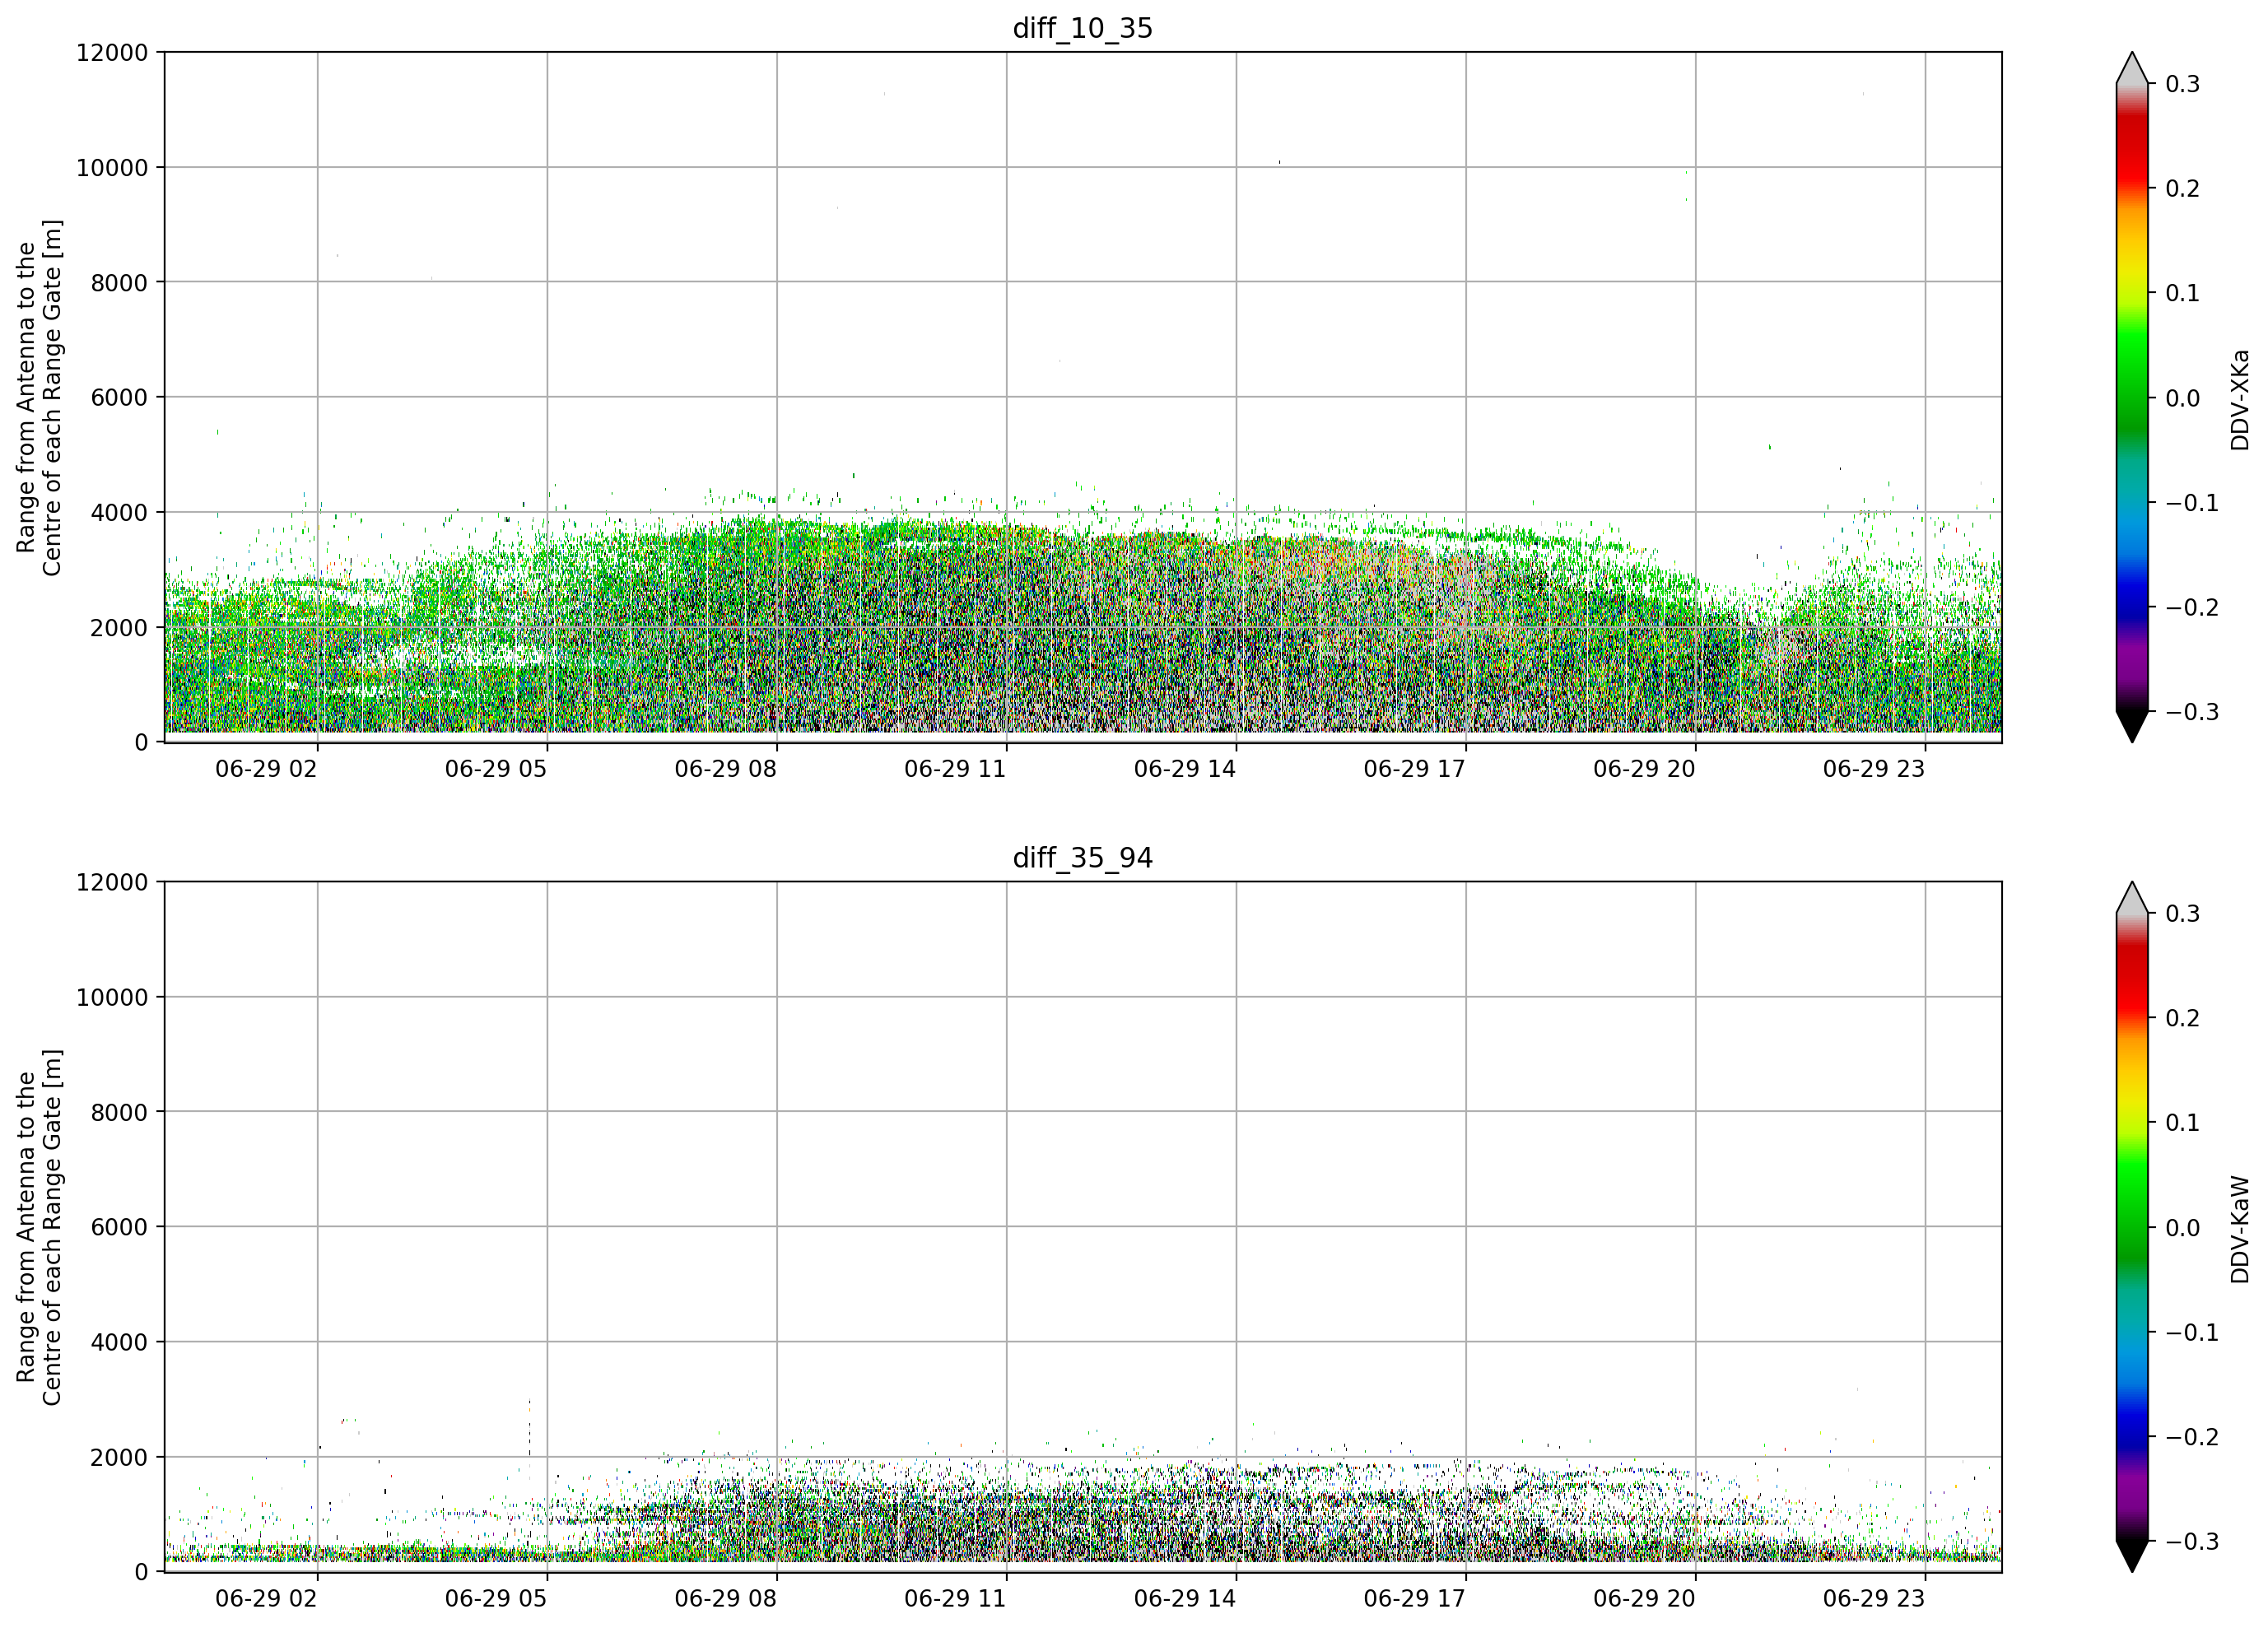Click the 4000 y-tick in the diff_35_94 plot
Image resolution: width=2268 pixels, height=1628 pixels.
pos(119,1342)
